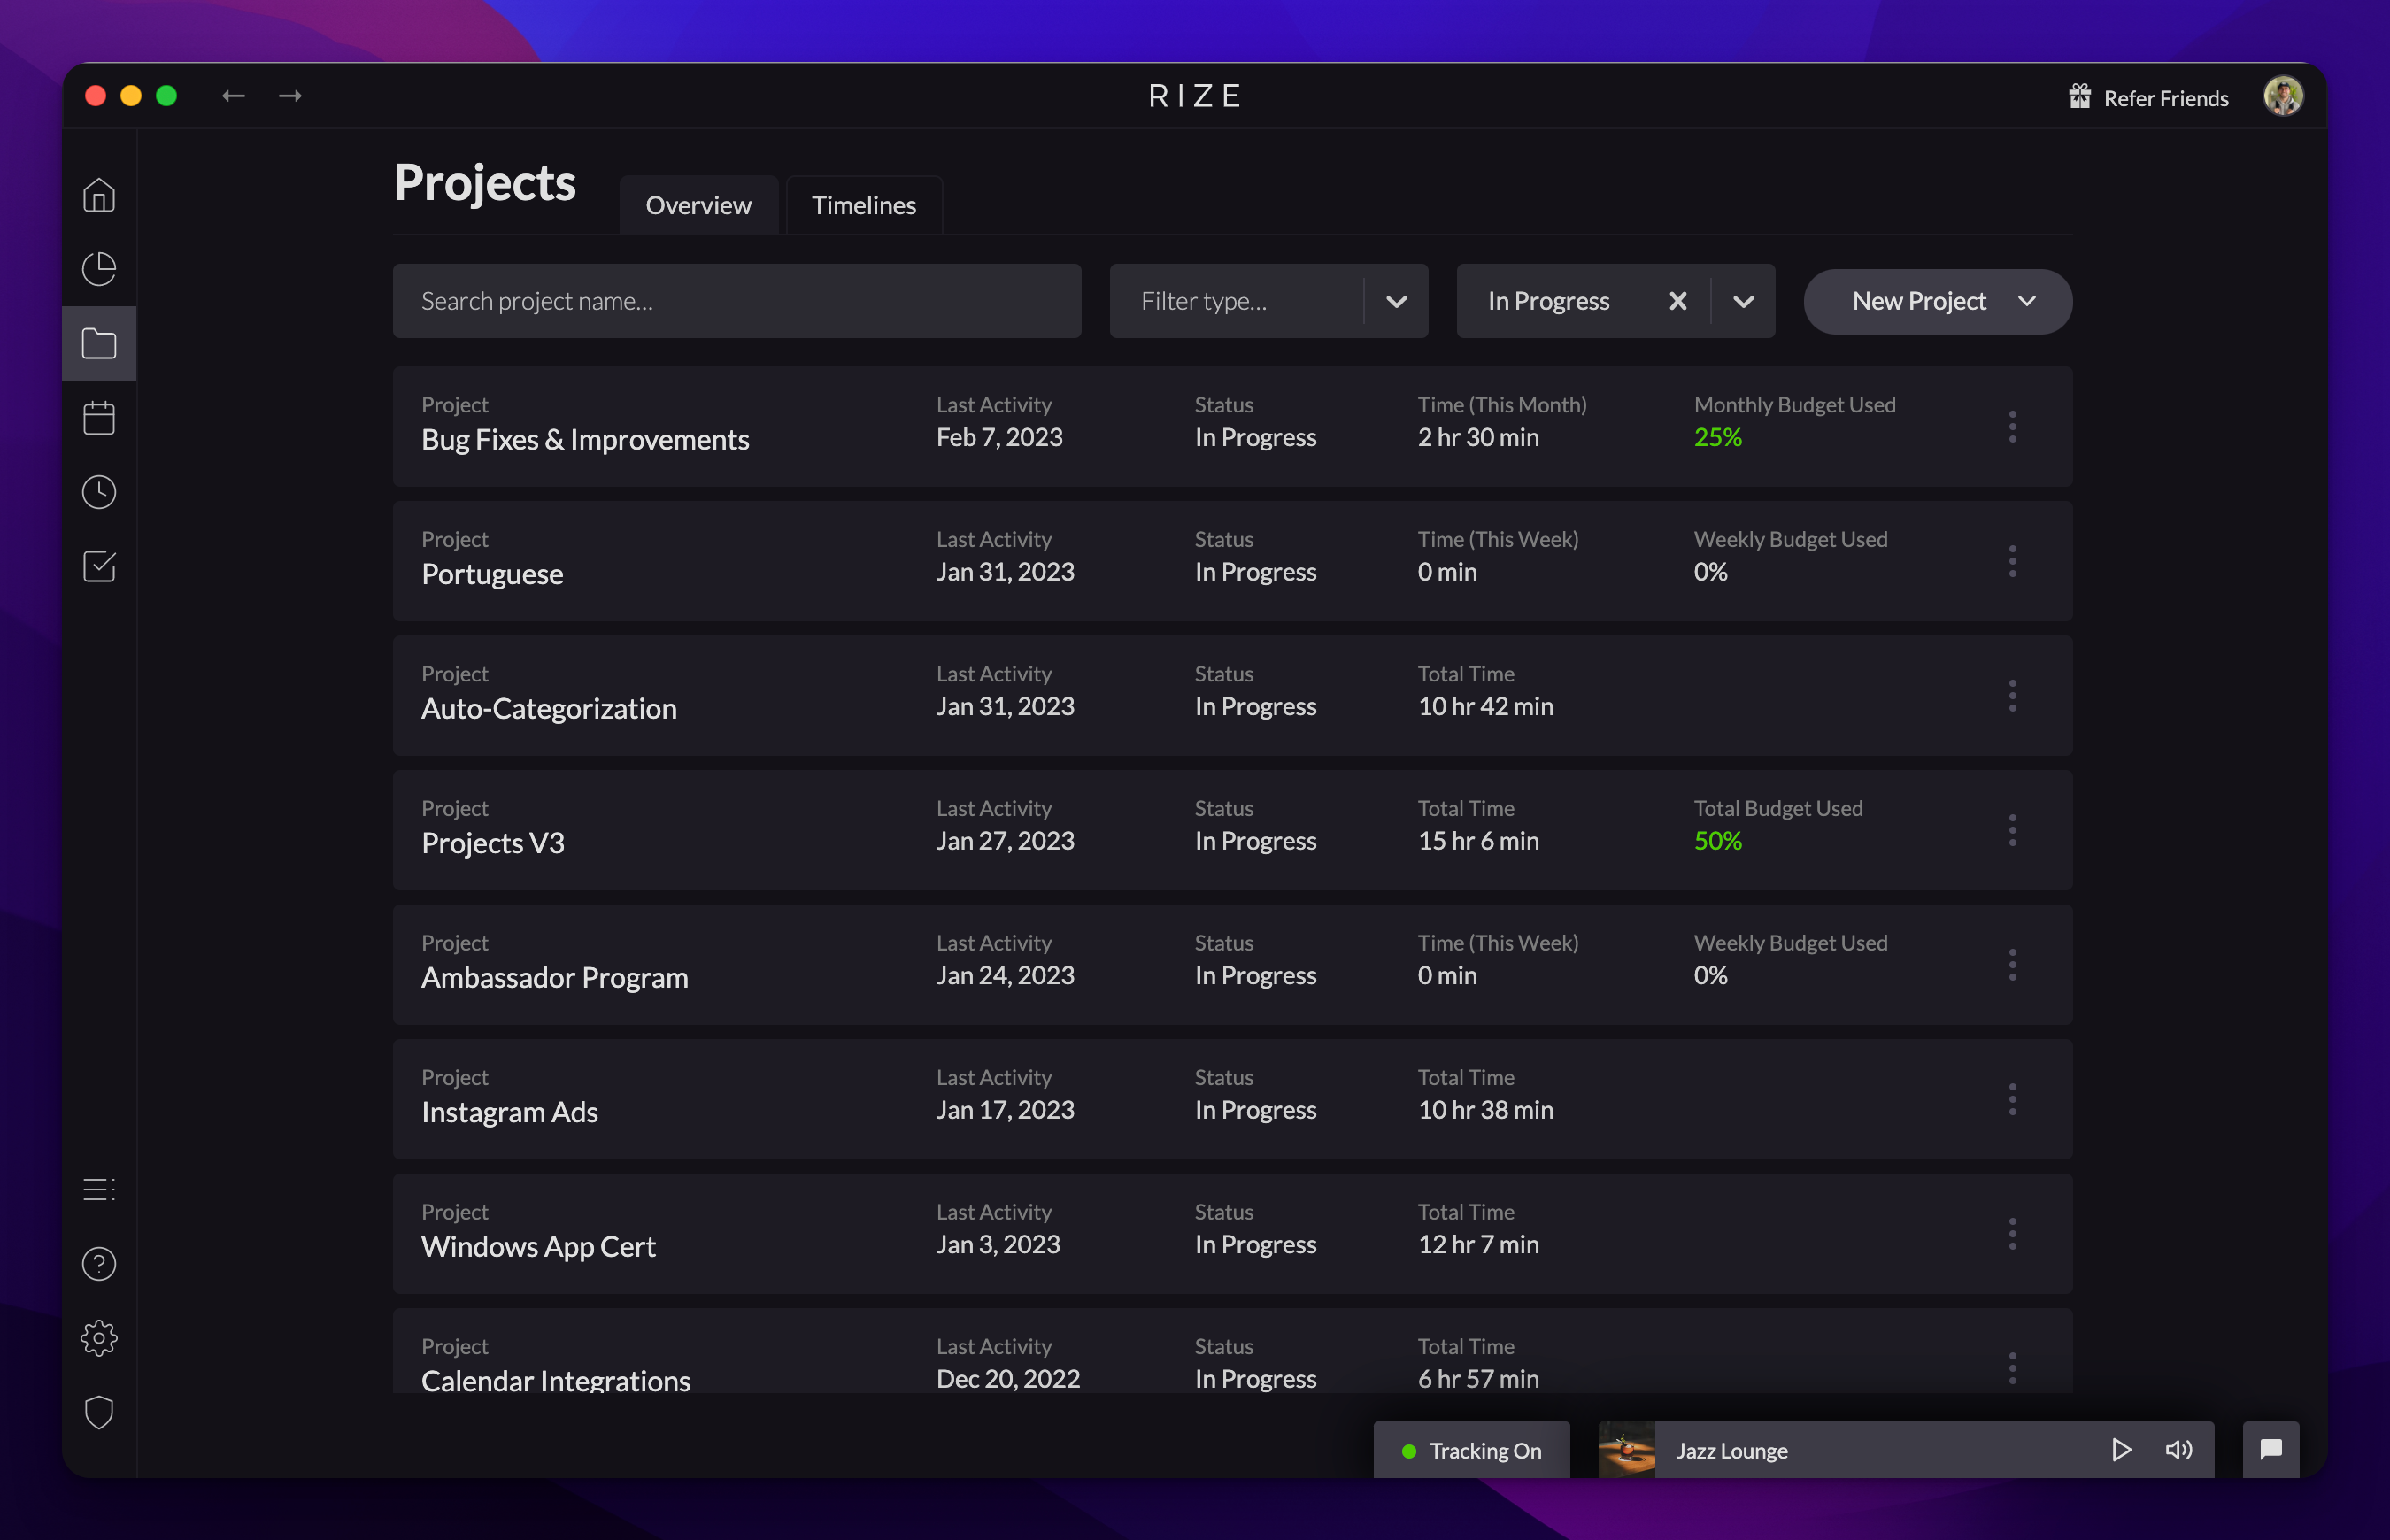The height and width of the screenshot is (1540, 2390).
Task: Click the Filter type input field
Action: click(1238, 301)
